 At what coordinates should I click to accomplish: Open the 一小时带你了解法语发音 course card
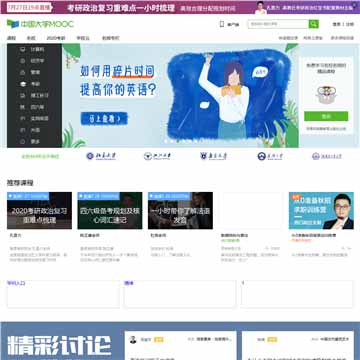[x=180, y=227]
